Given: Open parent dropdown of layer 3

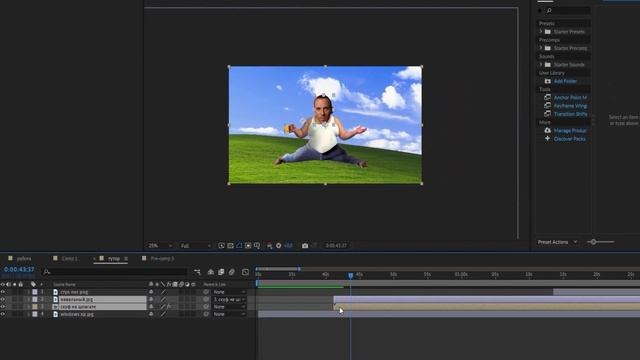Looking at the screenshot, I should [x=229, y=307].
